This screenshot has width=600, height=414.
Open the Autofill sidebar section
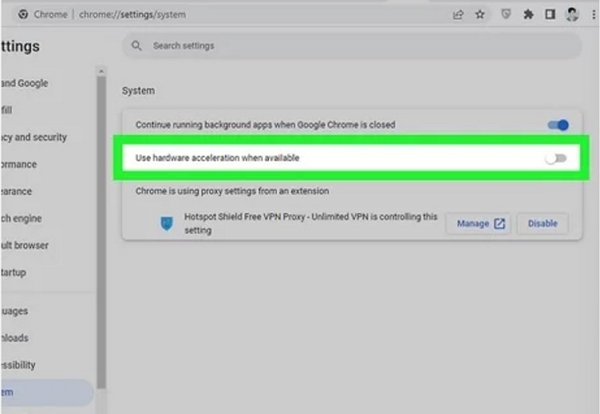tap(6, 110)
